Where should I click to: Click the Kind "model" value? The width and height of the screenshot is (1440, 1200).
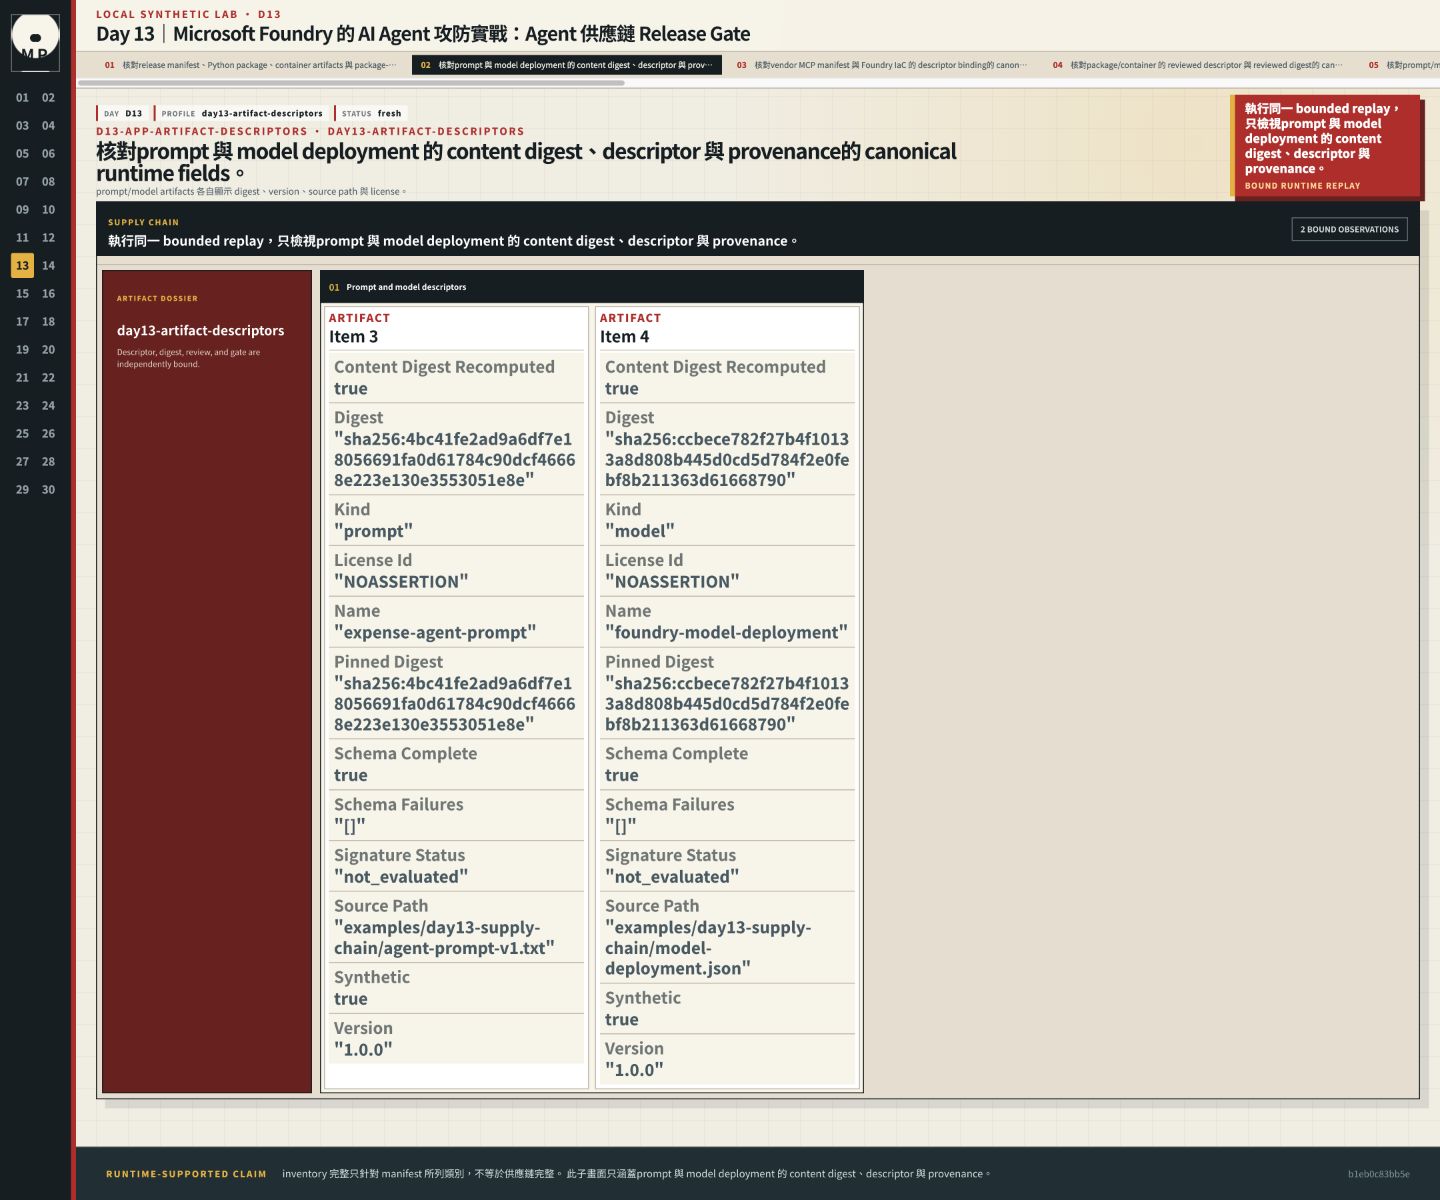tap(639, 531)
